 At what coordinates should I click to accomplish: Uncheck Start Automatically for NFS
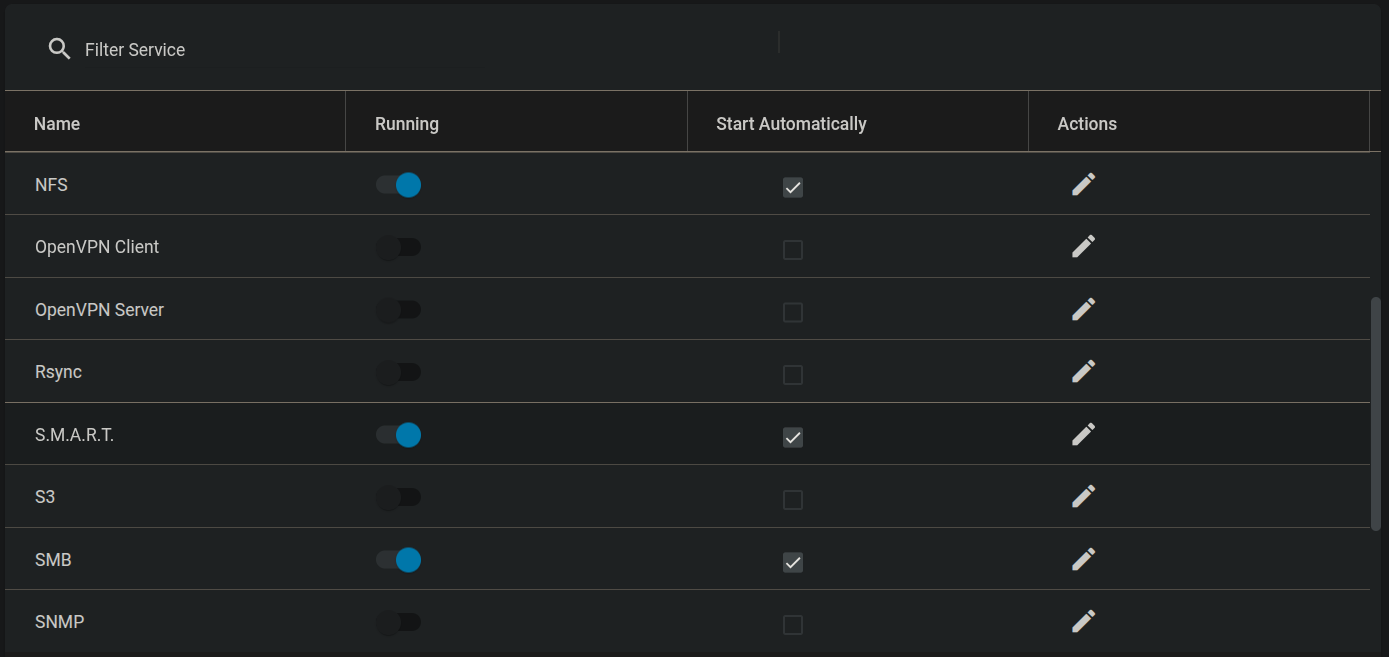[793, 187]
